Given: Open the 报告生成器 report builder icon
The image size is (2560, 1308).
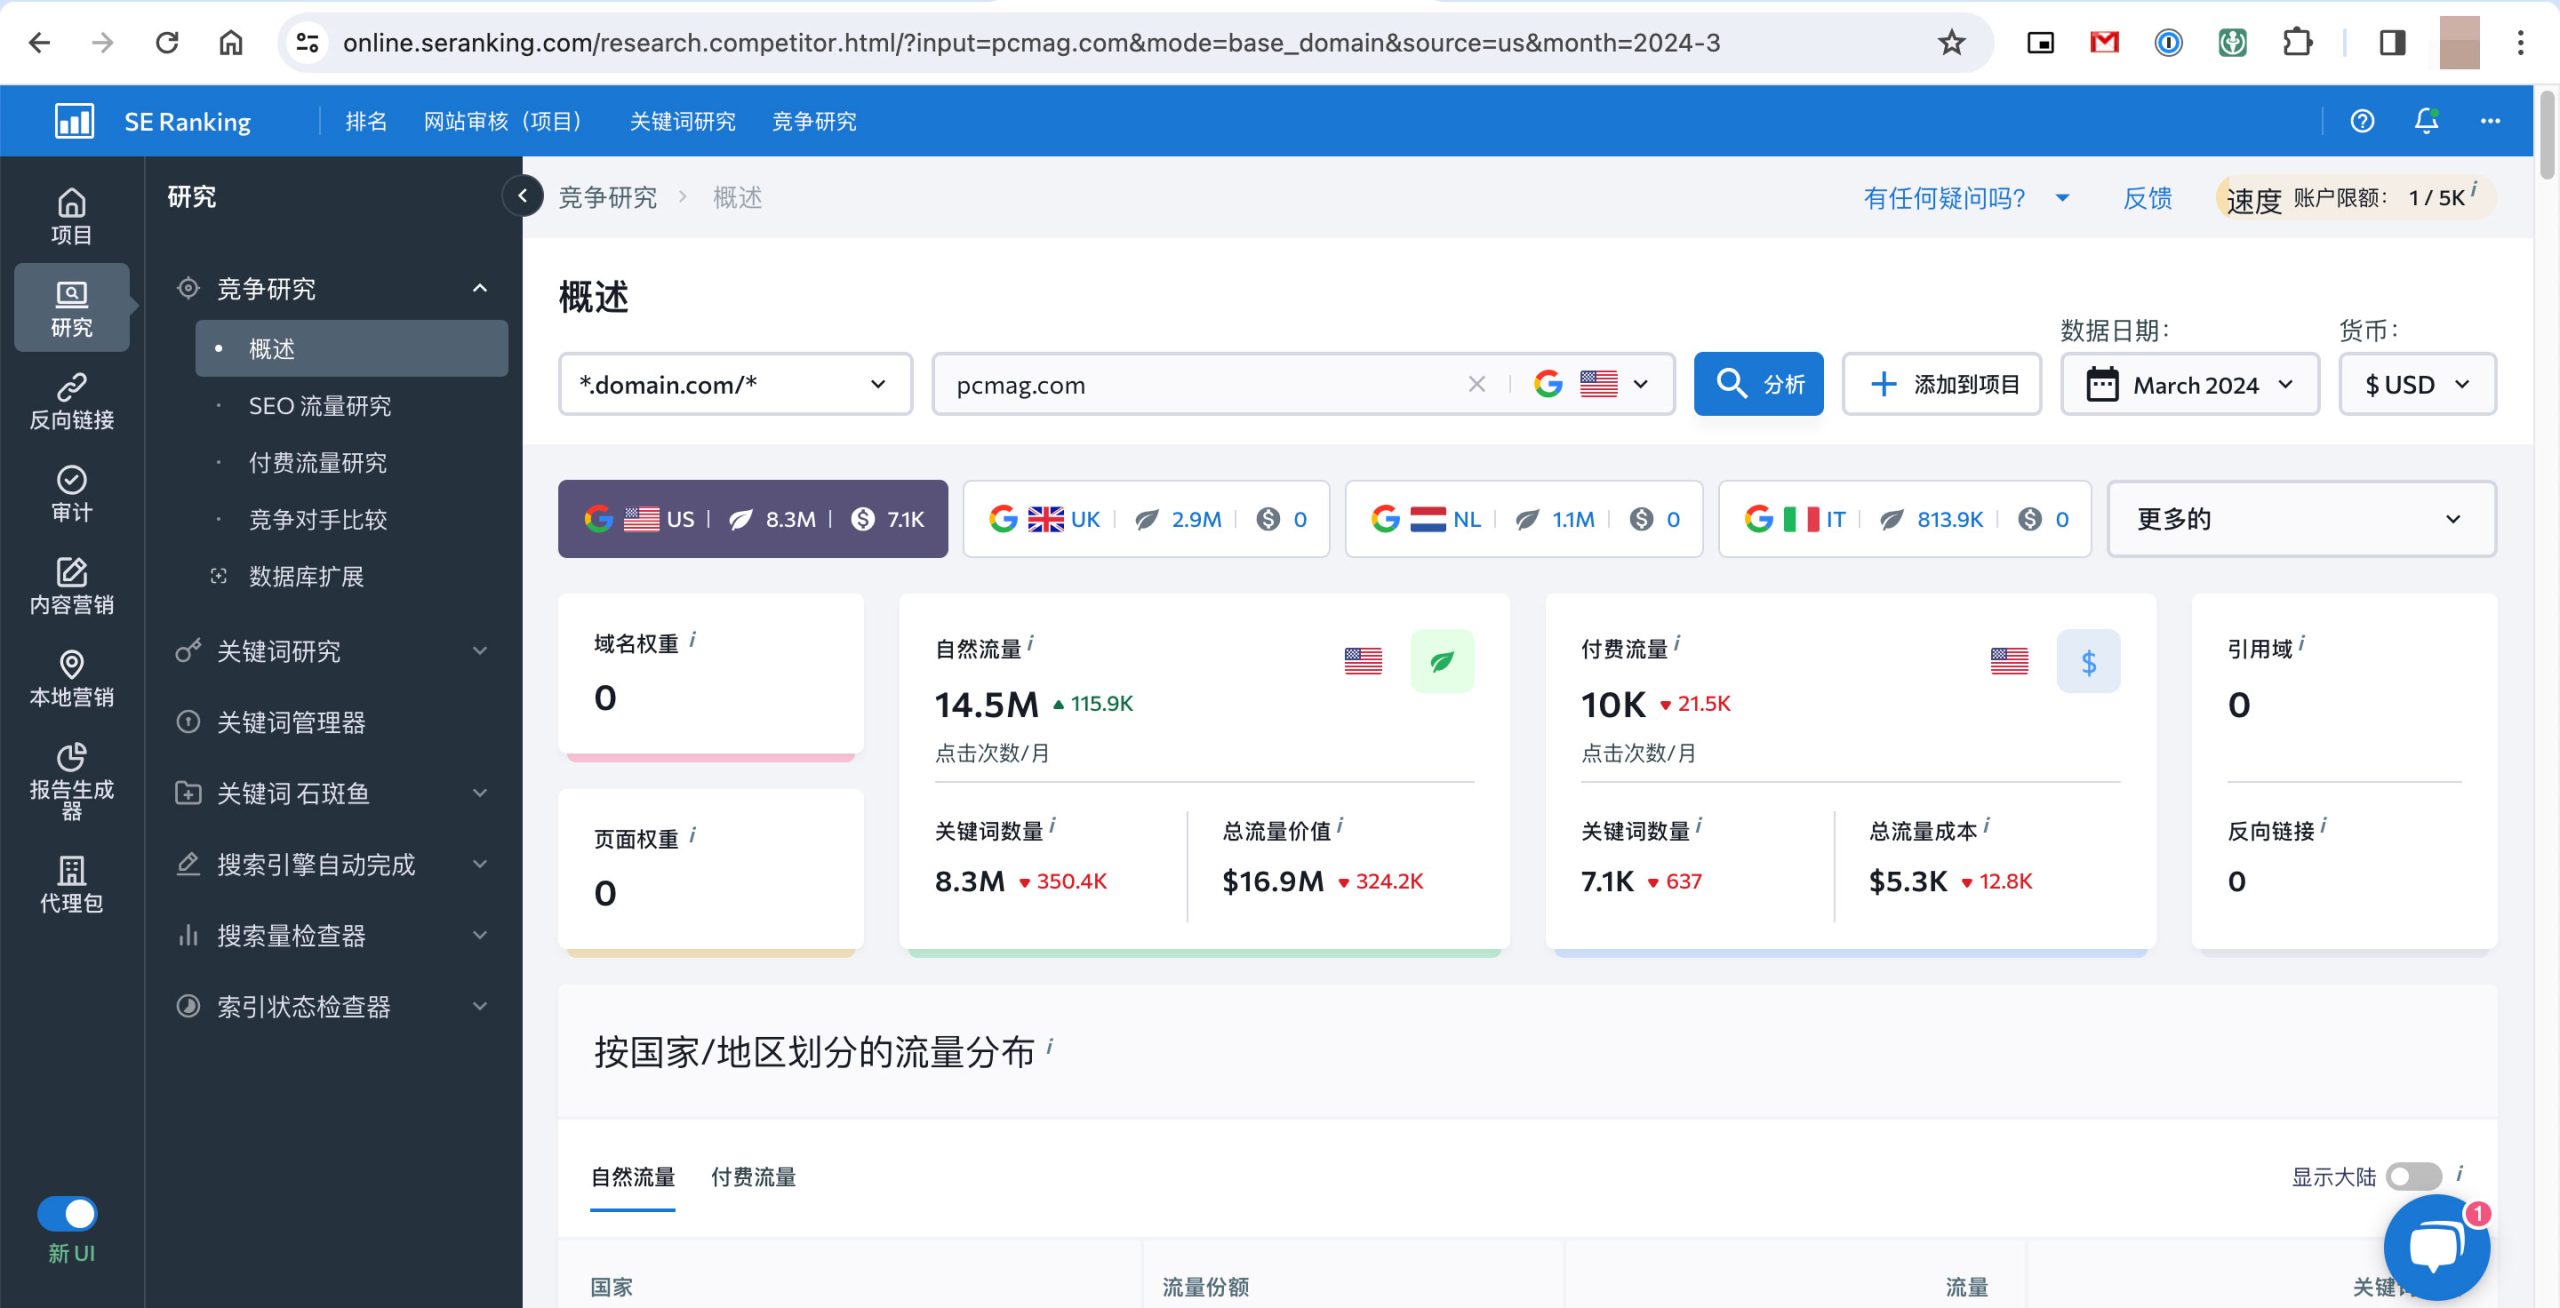Looking at the screenshot, I should pos(71,781).
